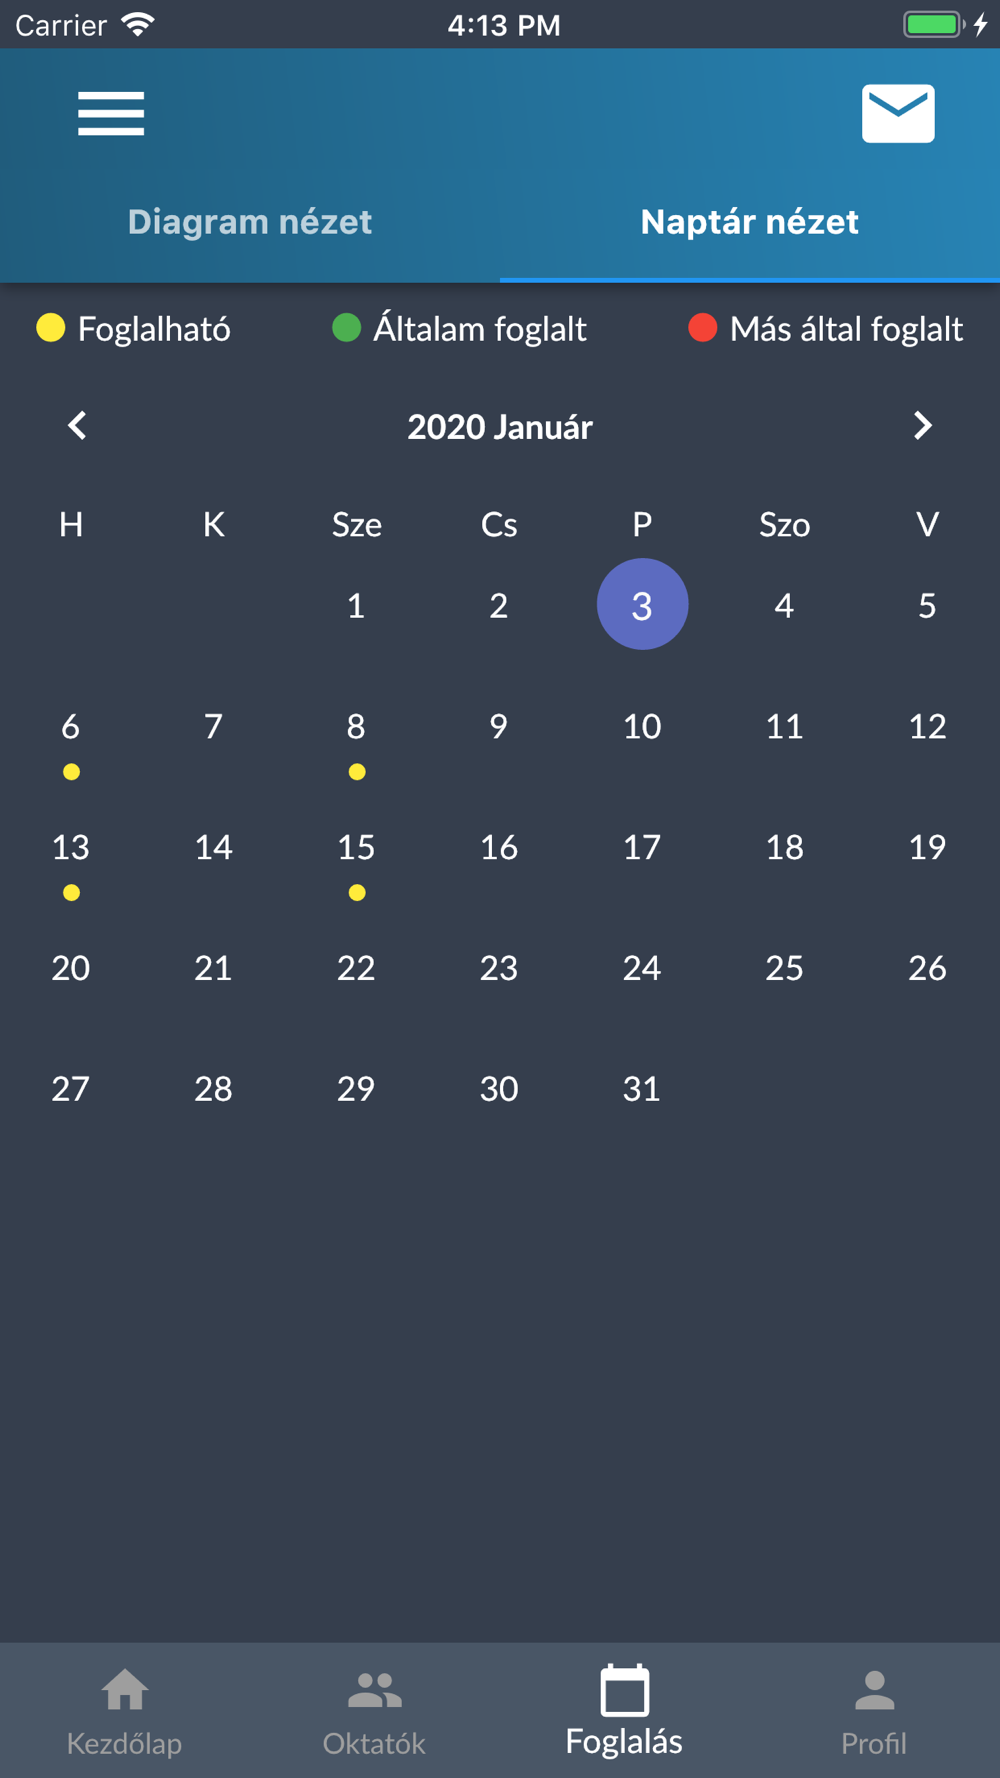Click the green Általam foglalt dot
The height and width of the screenshot is (1778, 1000).
point(346,328)
